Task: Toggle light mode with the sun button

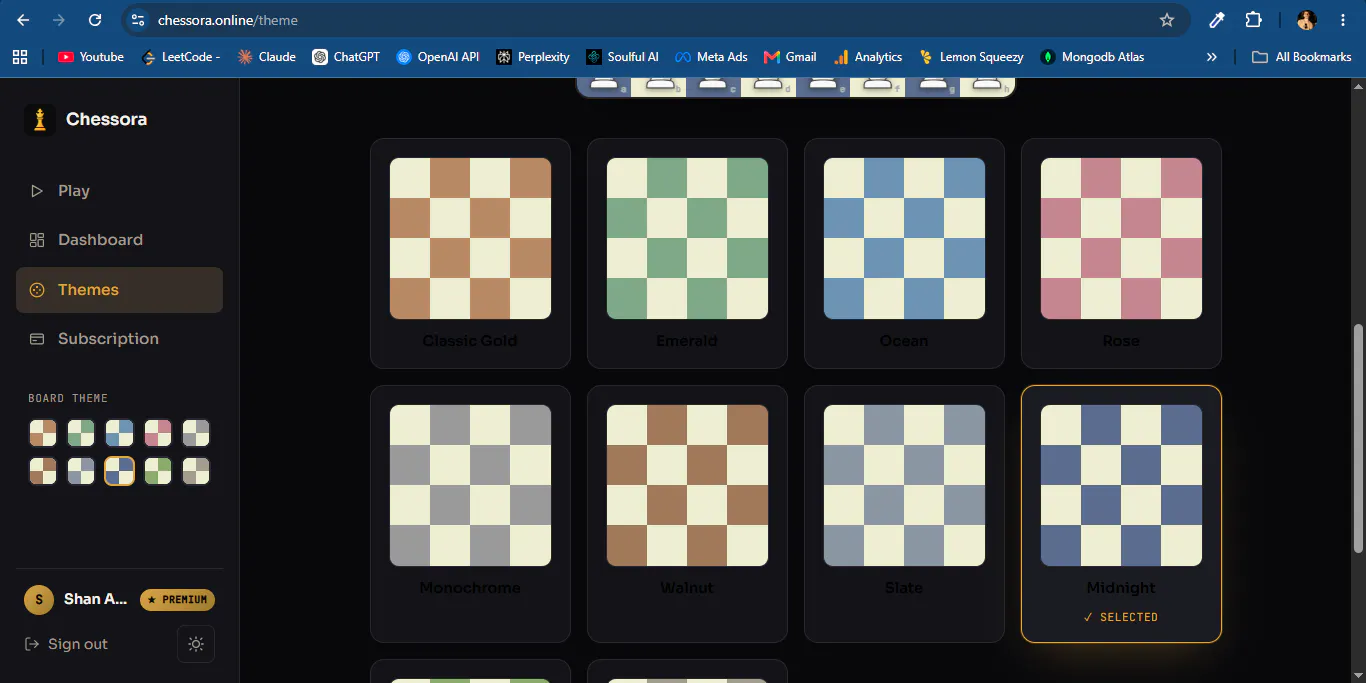Action: (x=196, y=644)
